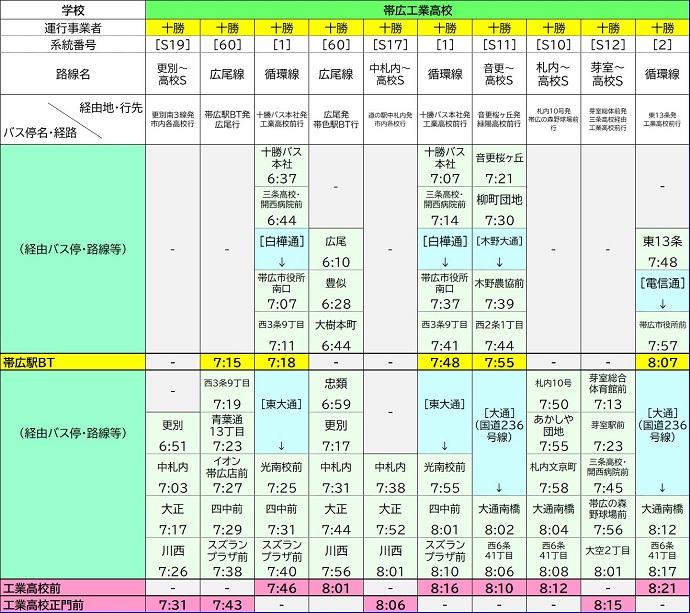The width and height of the screenshot is (690, 613).
Task: Select 8:16 in the 工業高校前 row
Action: coord(445,588)
